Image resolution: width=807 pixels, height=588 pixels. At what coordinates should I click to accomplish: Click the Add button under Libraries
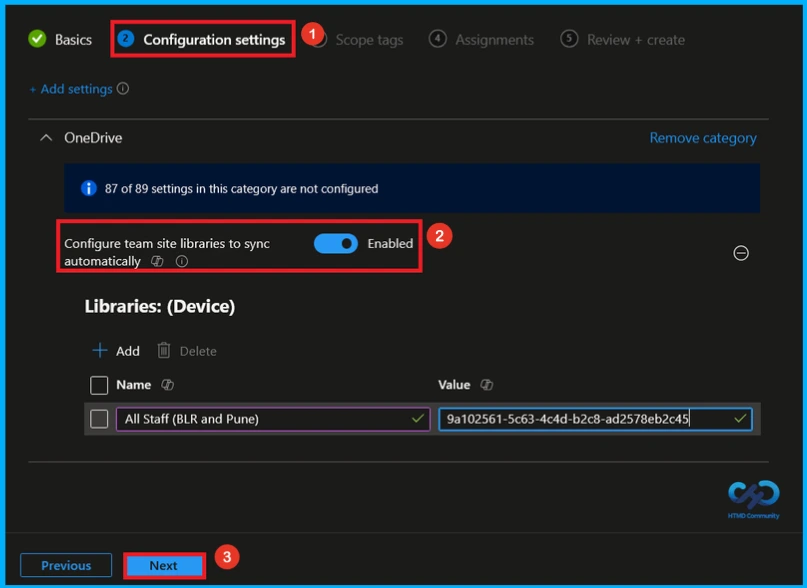point(116,351)
